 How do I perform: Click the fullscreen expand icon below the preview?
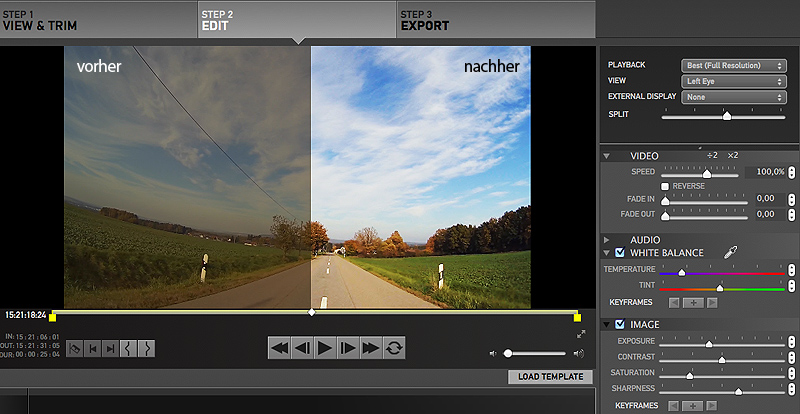pos(580,335)
